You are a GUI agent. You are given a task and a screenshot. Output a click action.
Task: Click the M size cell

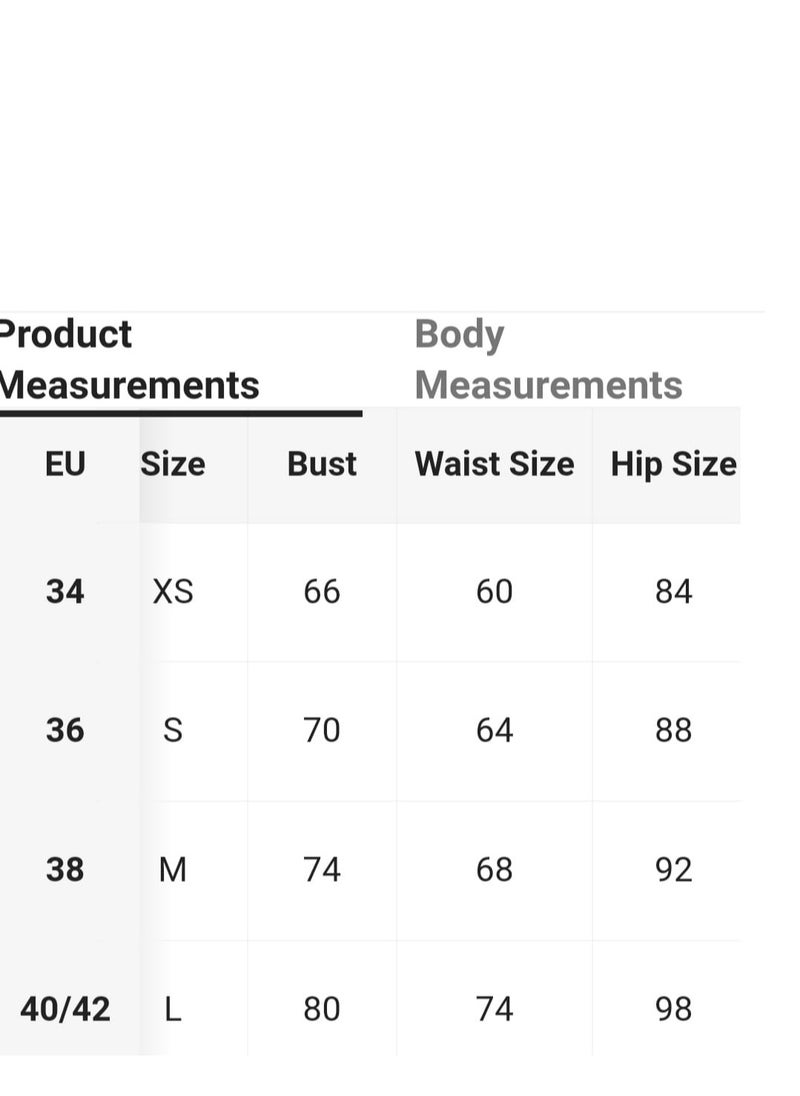173,870
